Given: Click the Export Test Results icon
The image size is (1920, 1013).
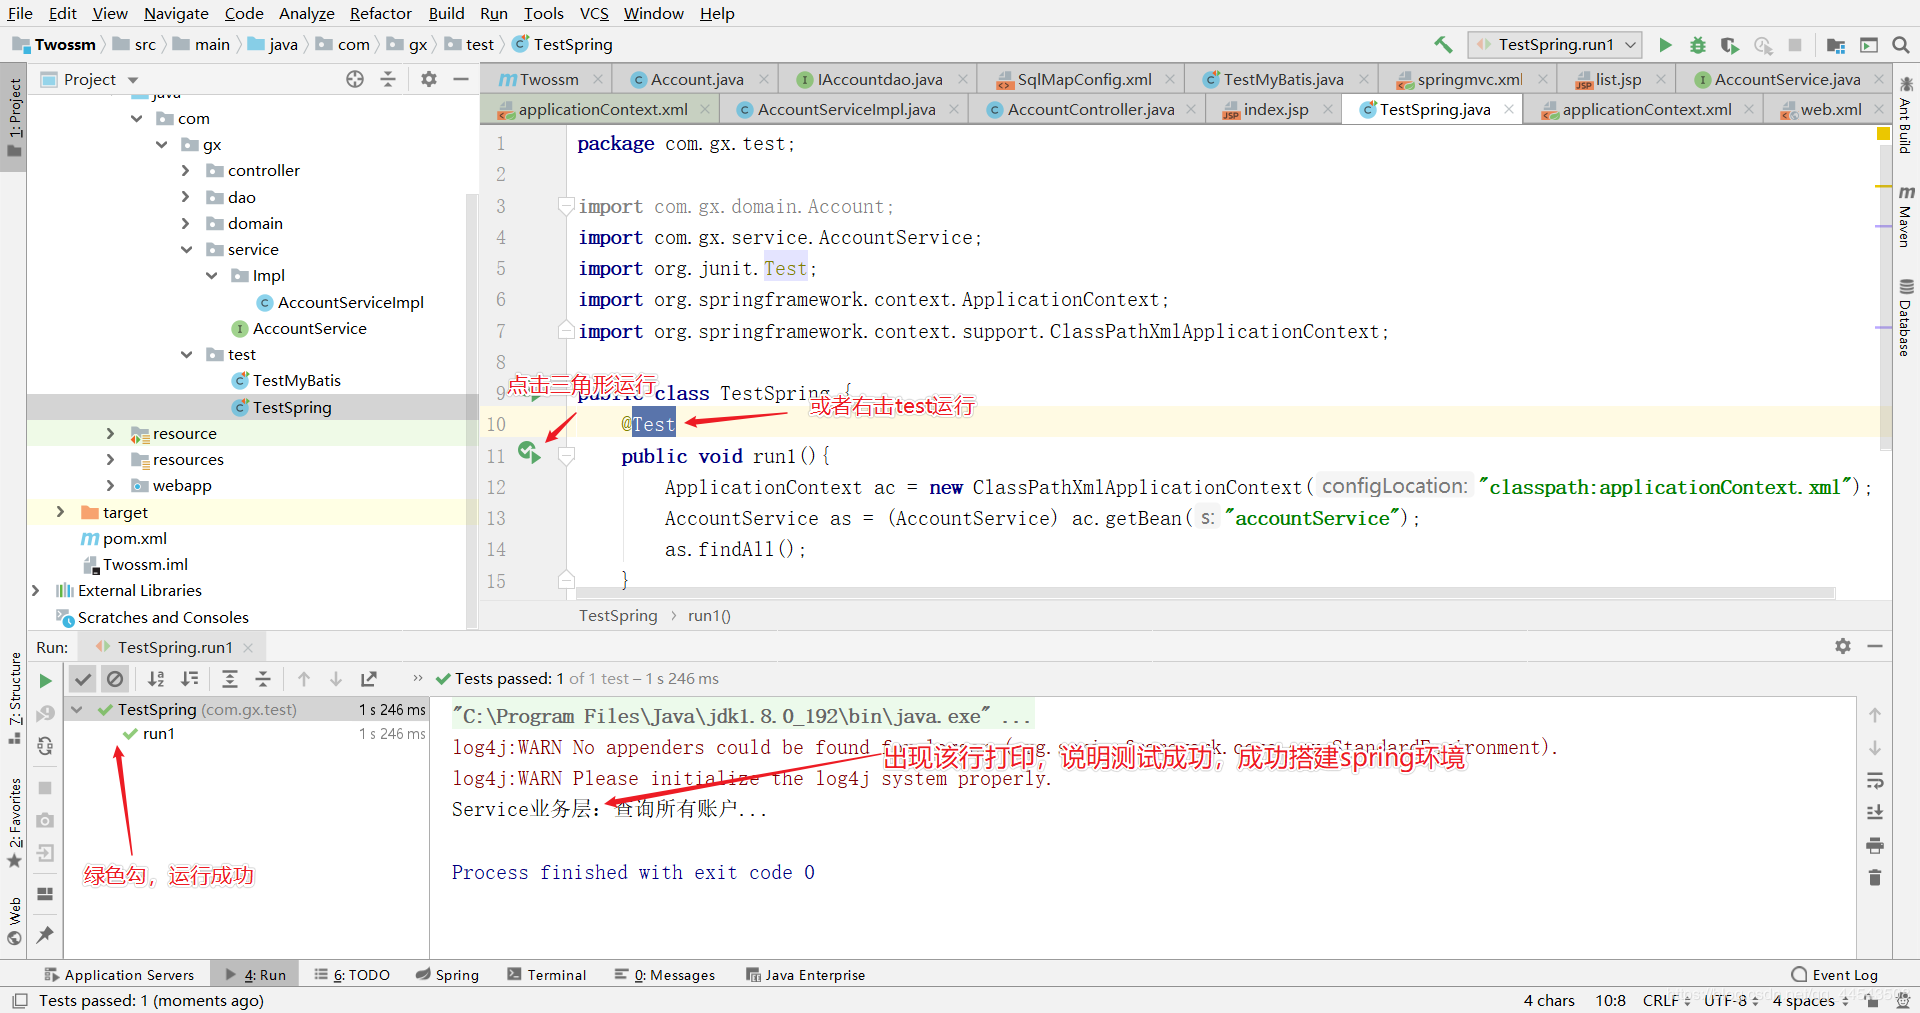Looking at the screenshot, I should [369, 679].
